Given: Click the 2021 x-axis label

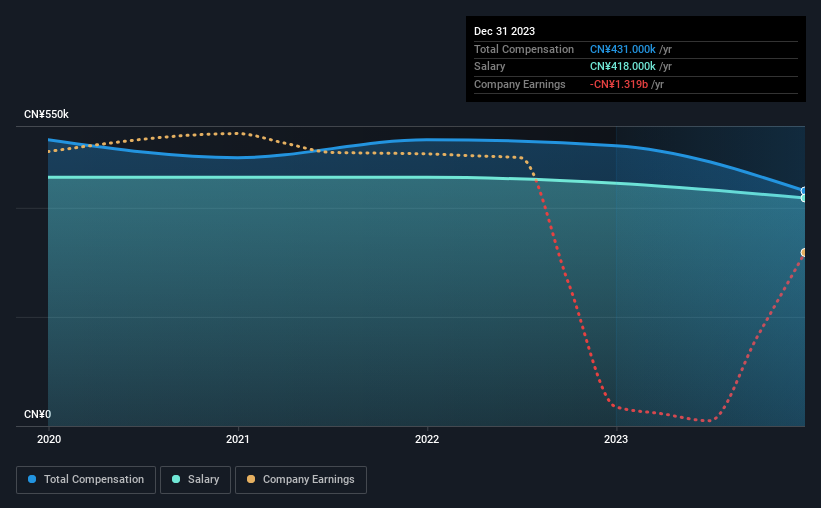Looking at the screenshot, I should (x=238, y=439).
